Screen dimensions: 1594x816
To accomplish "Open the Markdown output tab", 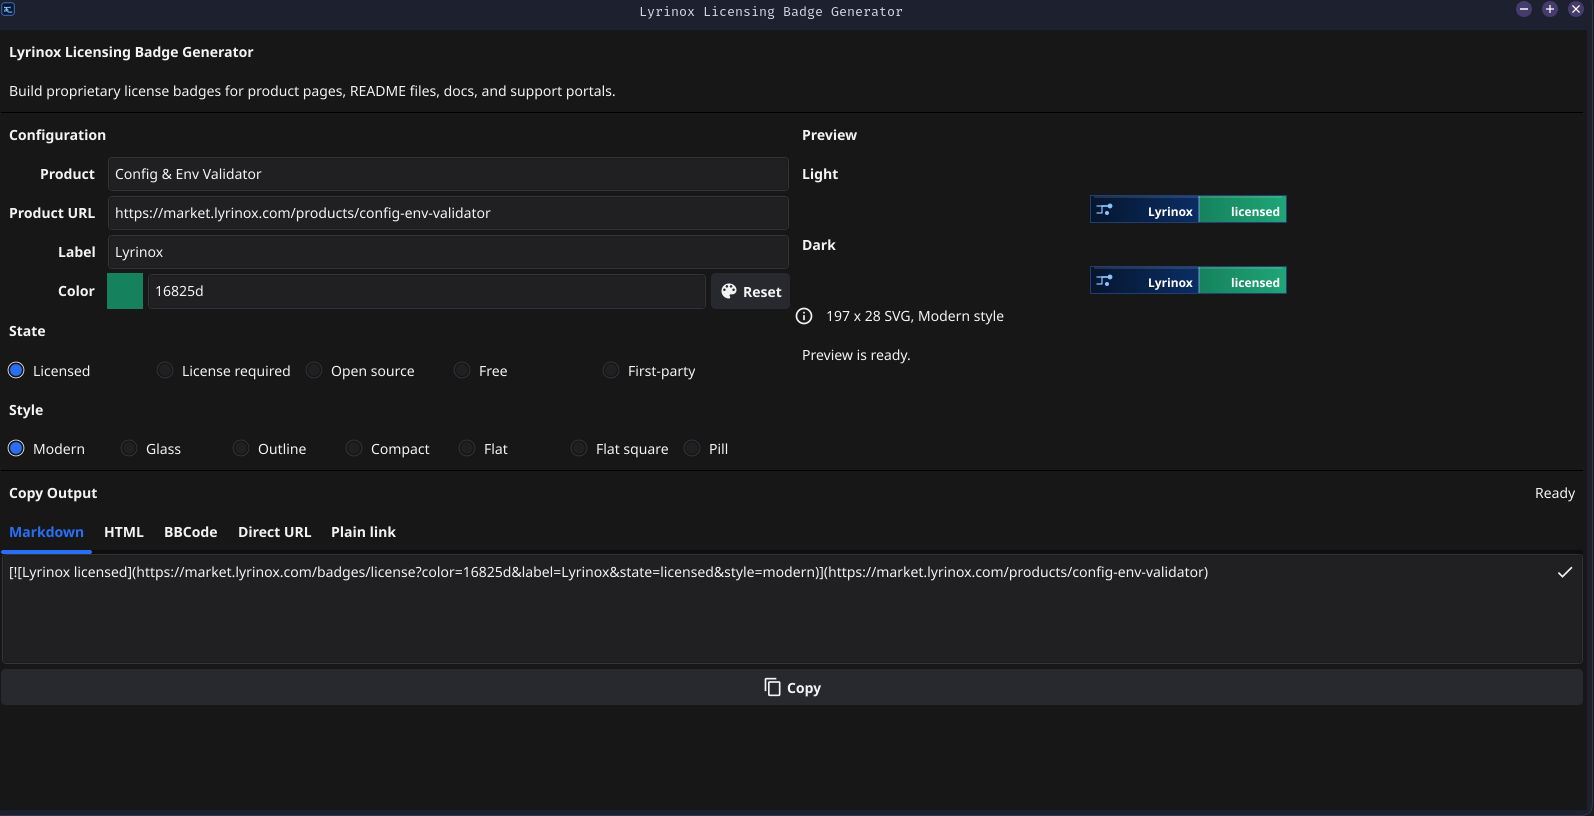I will (46, 532).
